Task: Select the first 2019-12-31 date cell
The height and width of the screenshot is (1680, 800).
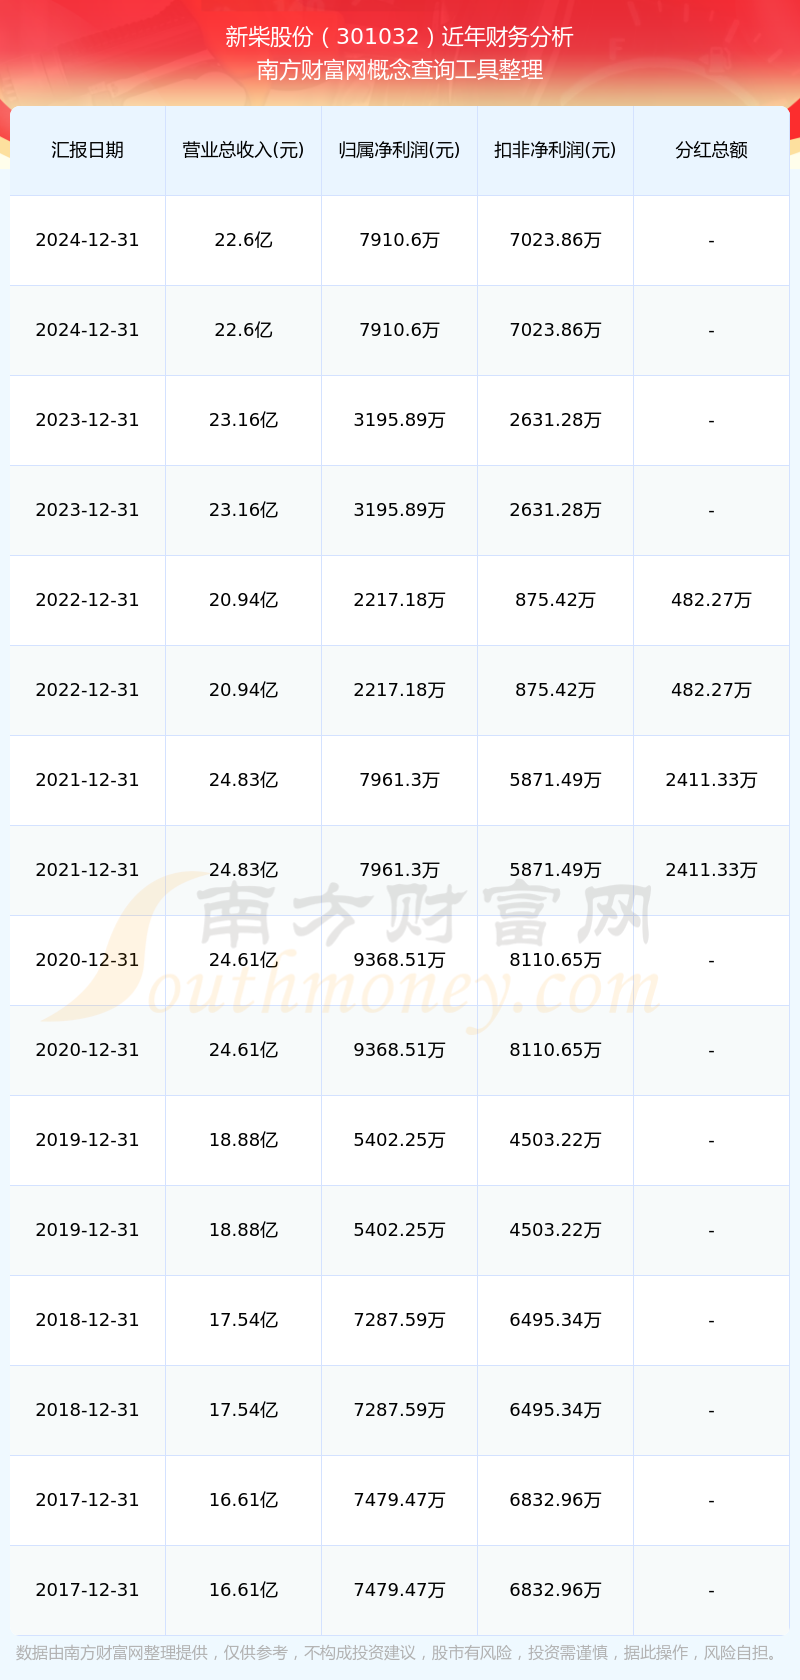Action: click(87, 1140)
